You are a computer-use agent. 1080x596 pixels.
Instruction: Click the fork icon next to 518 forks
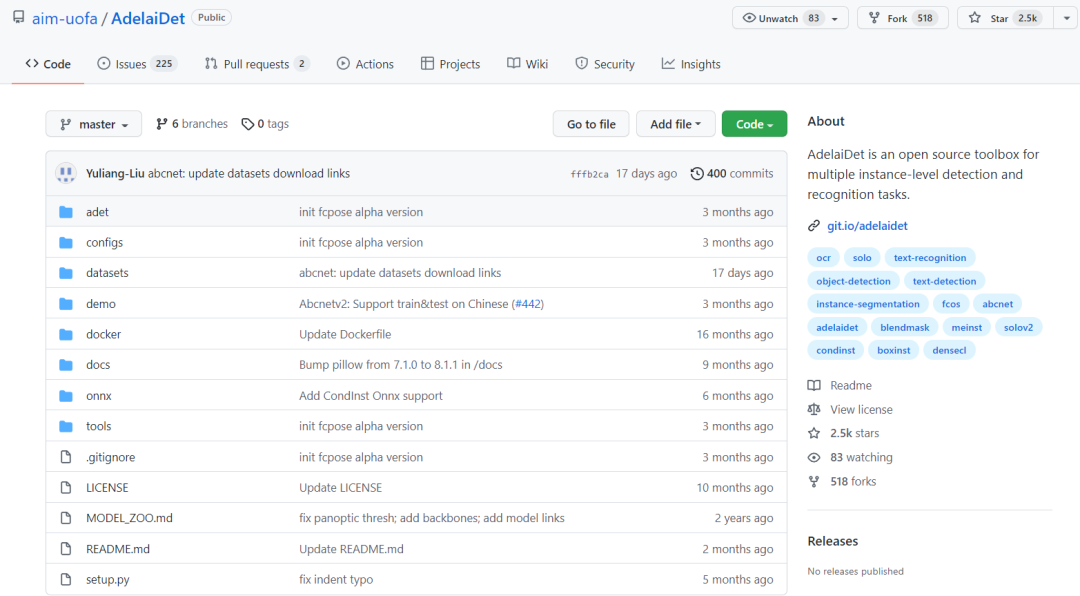(x=814, y=481)
